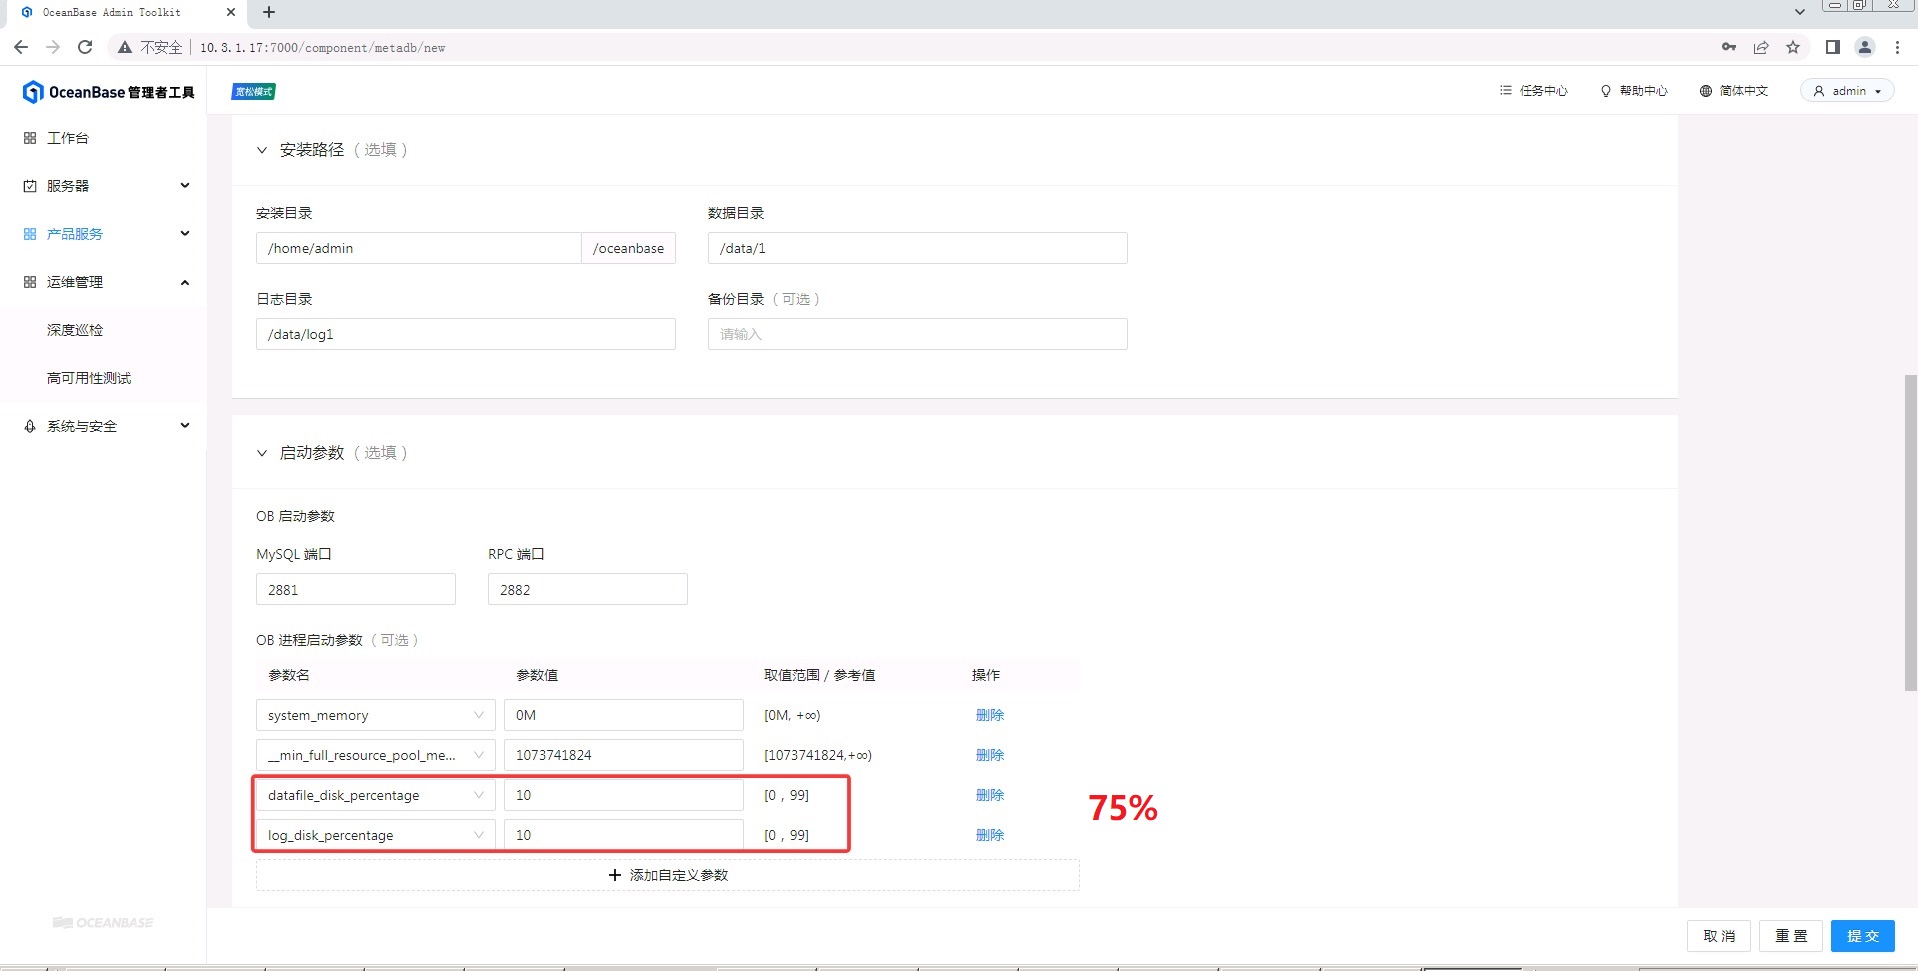The width and height of the screenshot is (1918, 971).
Task: Click the 系统与安全 icon
Action: point(30,426)
